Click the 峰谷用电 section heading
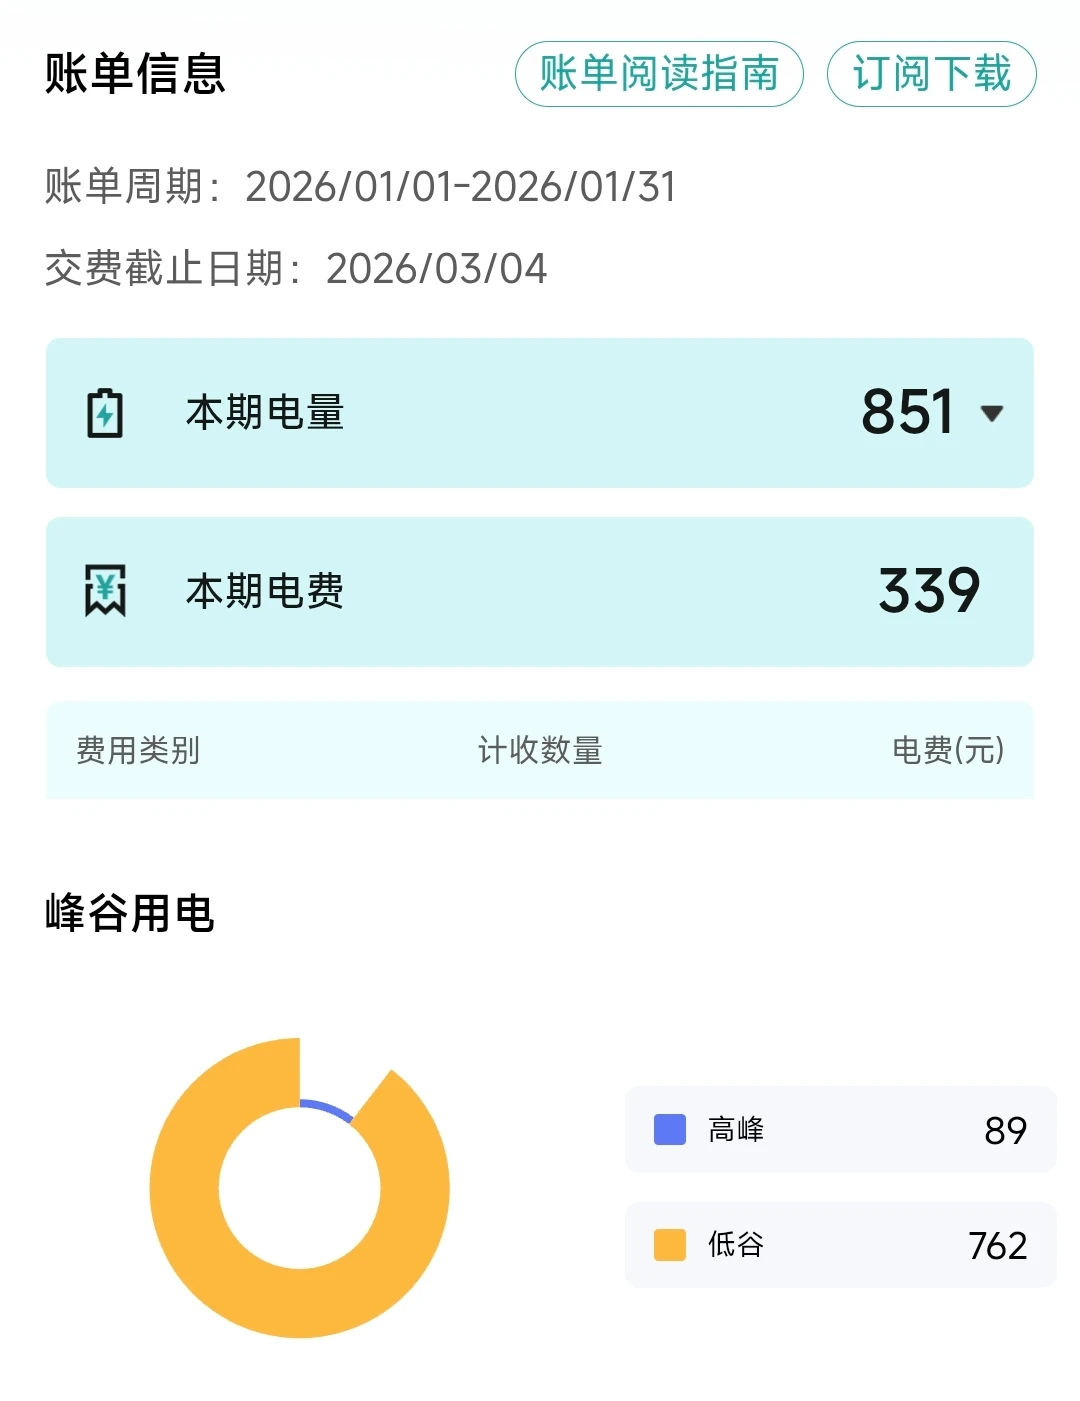 130,913
